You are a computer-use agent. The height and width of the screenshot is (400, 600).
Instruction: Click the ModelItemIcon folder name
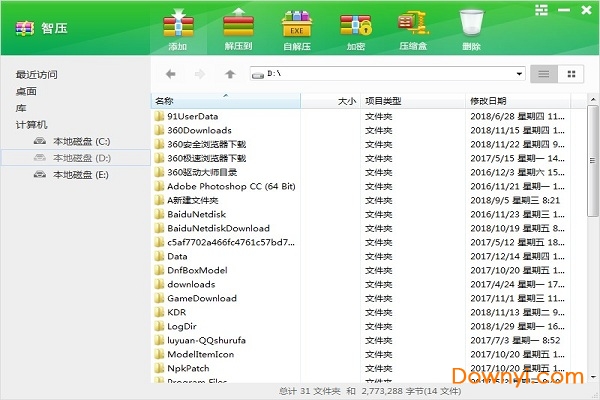[201, 354]
